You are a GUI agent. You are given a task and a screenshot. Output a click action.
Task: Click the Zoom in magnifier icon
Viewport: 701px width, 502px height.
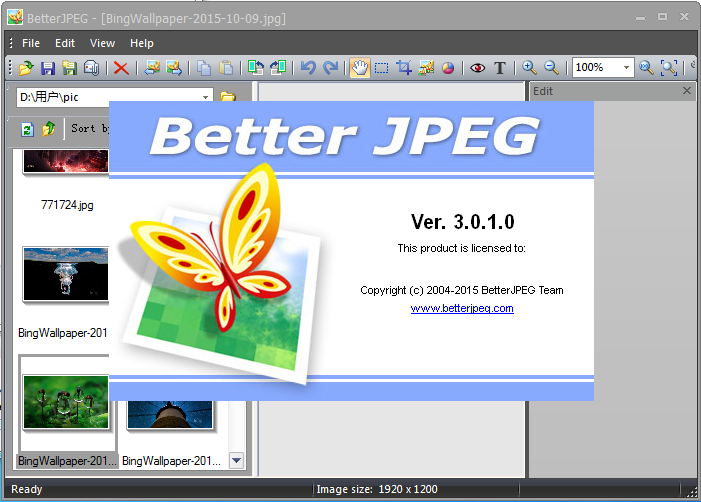click(529, 68)
